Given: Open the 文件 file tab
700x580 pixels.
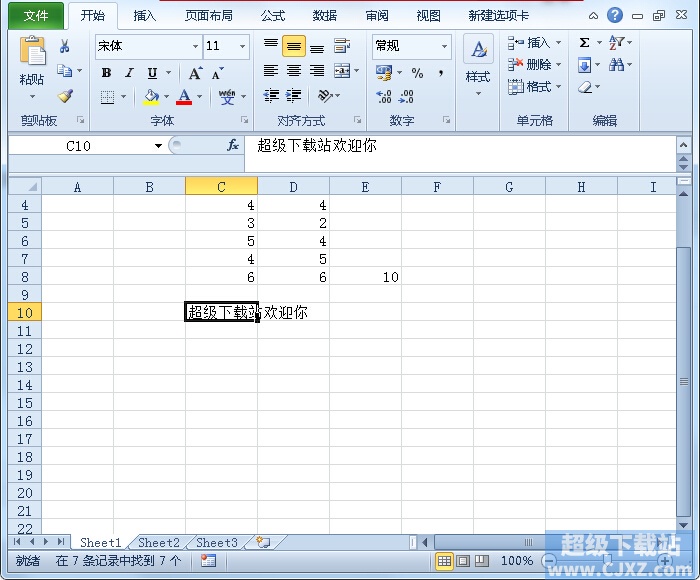Looking at the screenshot, I should [36, 16].
